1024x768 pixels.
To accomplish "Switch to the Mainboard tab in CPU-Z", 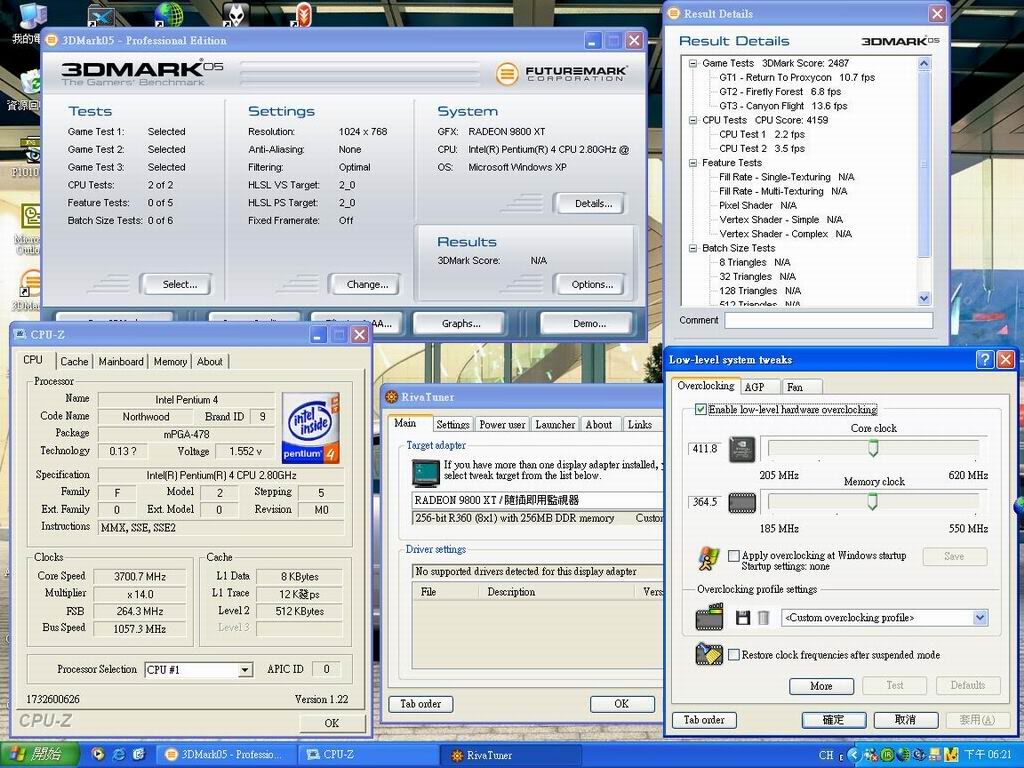I will (121, 361).
